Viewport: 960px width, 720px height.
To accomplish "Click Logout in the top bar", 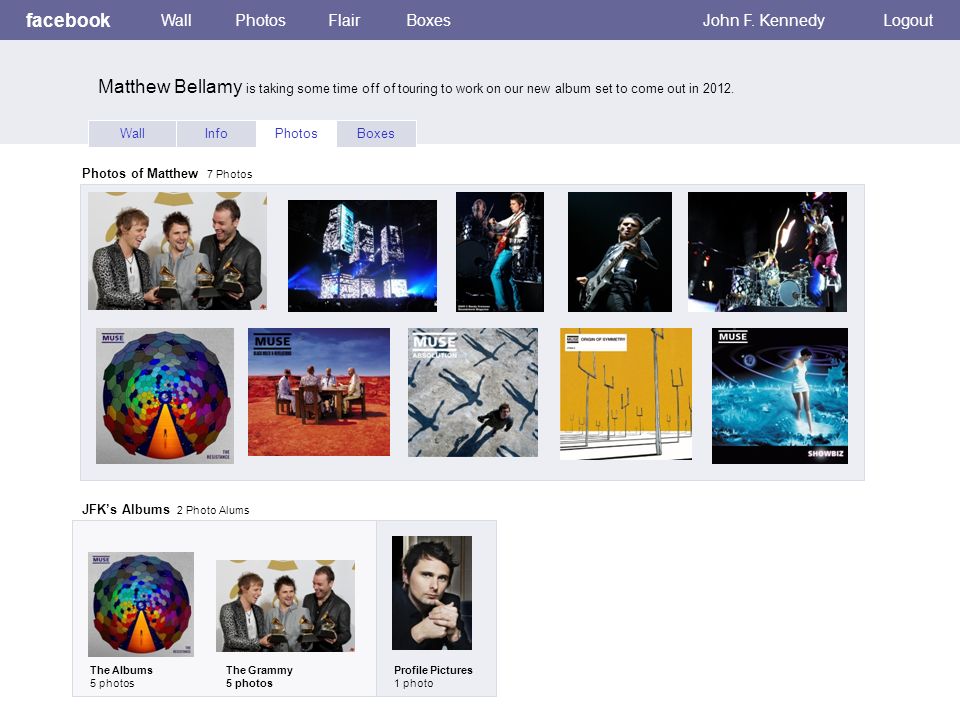I will pyautogui.click(x=908, y=20).
